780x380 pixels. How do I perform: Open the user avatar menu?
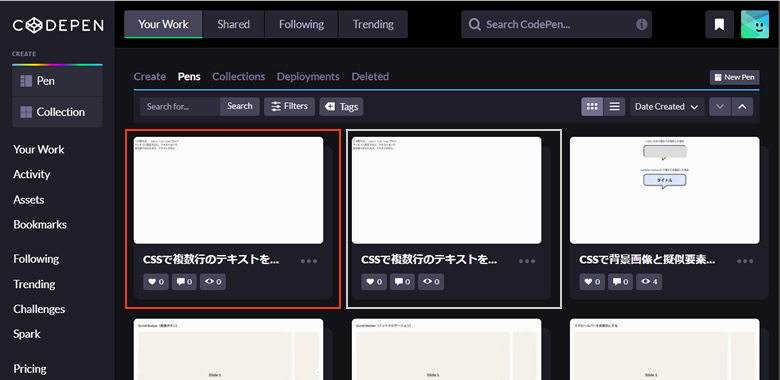point(755,24)
